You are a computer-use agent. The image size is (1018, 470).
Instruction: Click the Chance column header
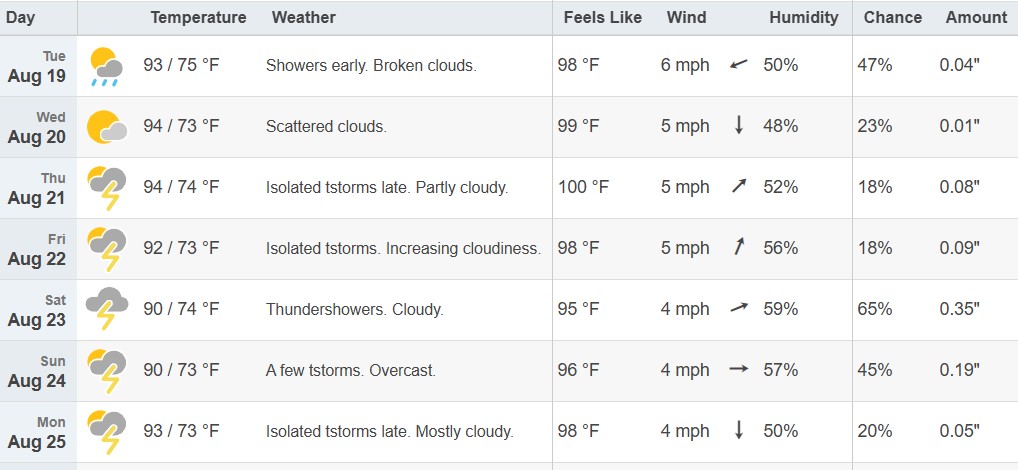pyautogui.click(x=893, y=18)
